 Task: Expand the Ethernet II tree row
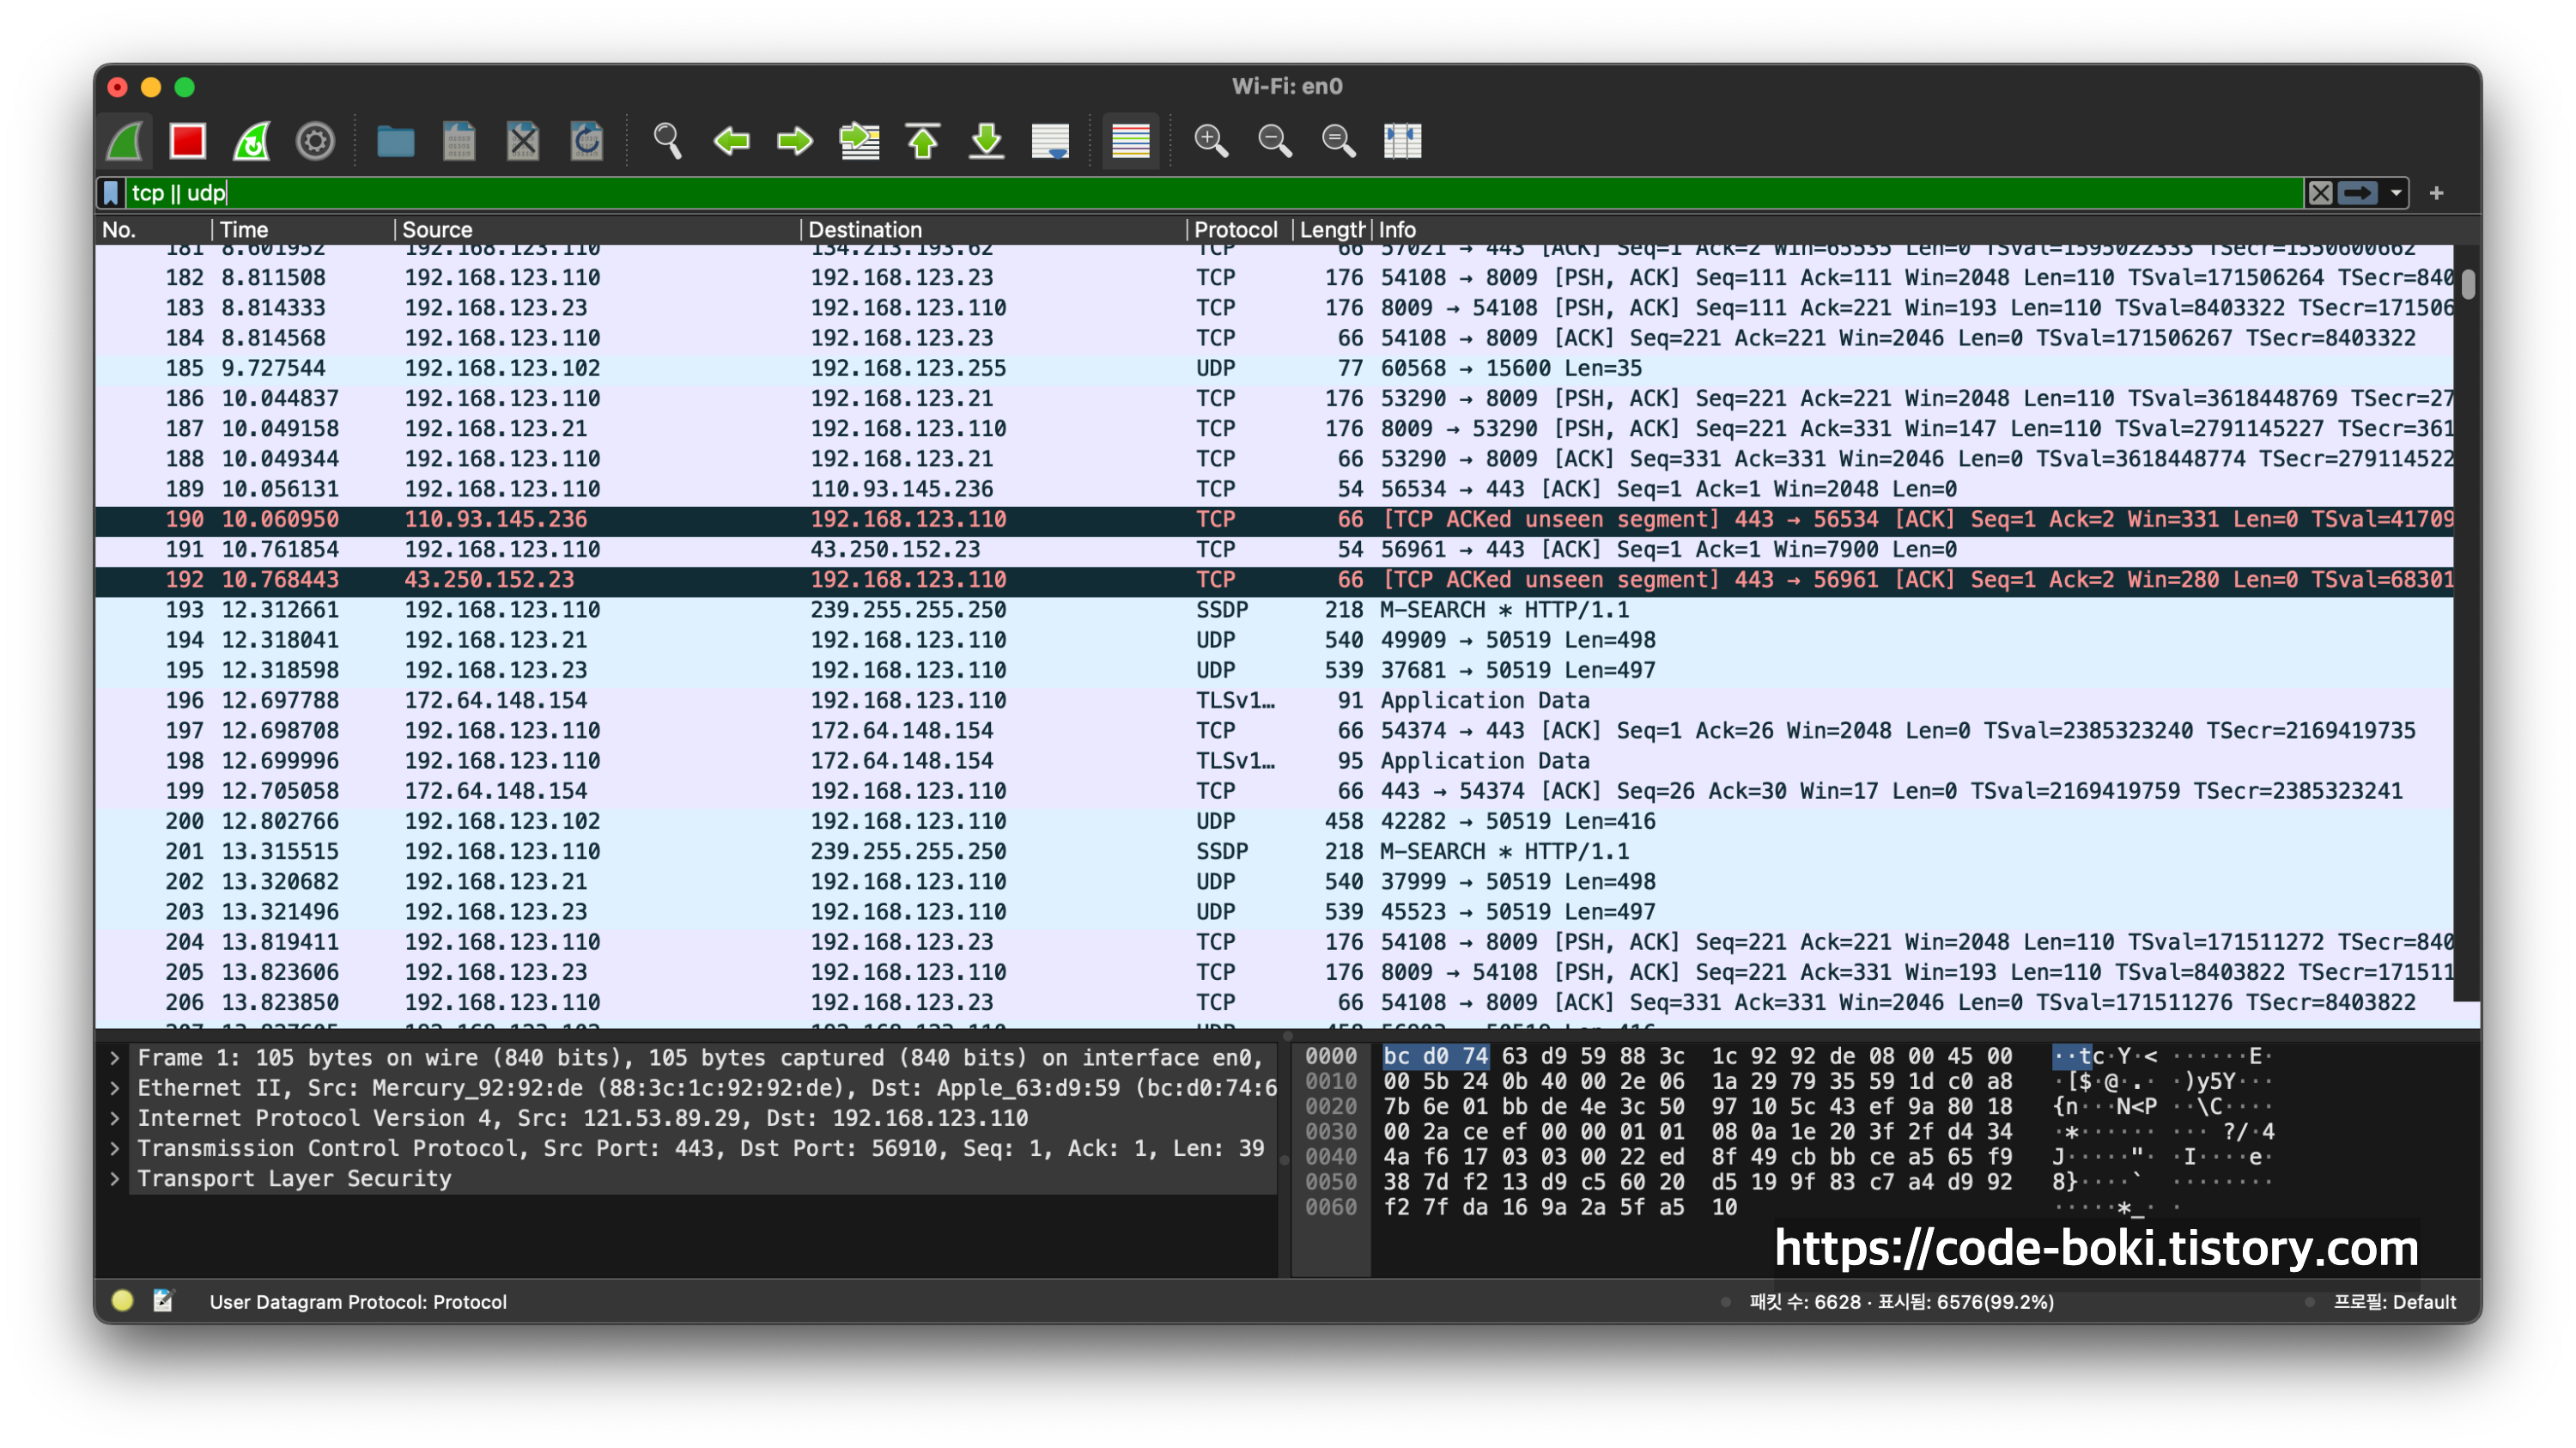(115, 1088)
